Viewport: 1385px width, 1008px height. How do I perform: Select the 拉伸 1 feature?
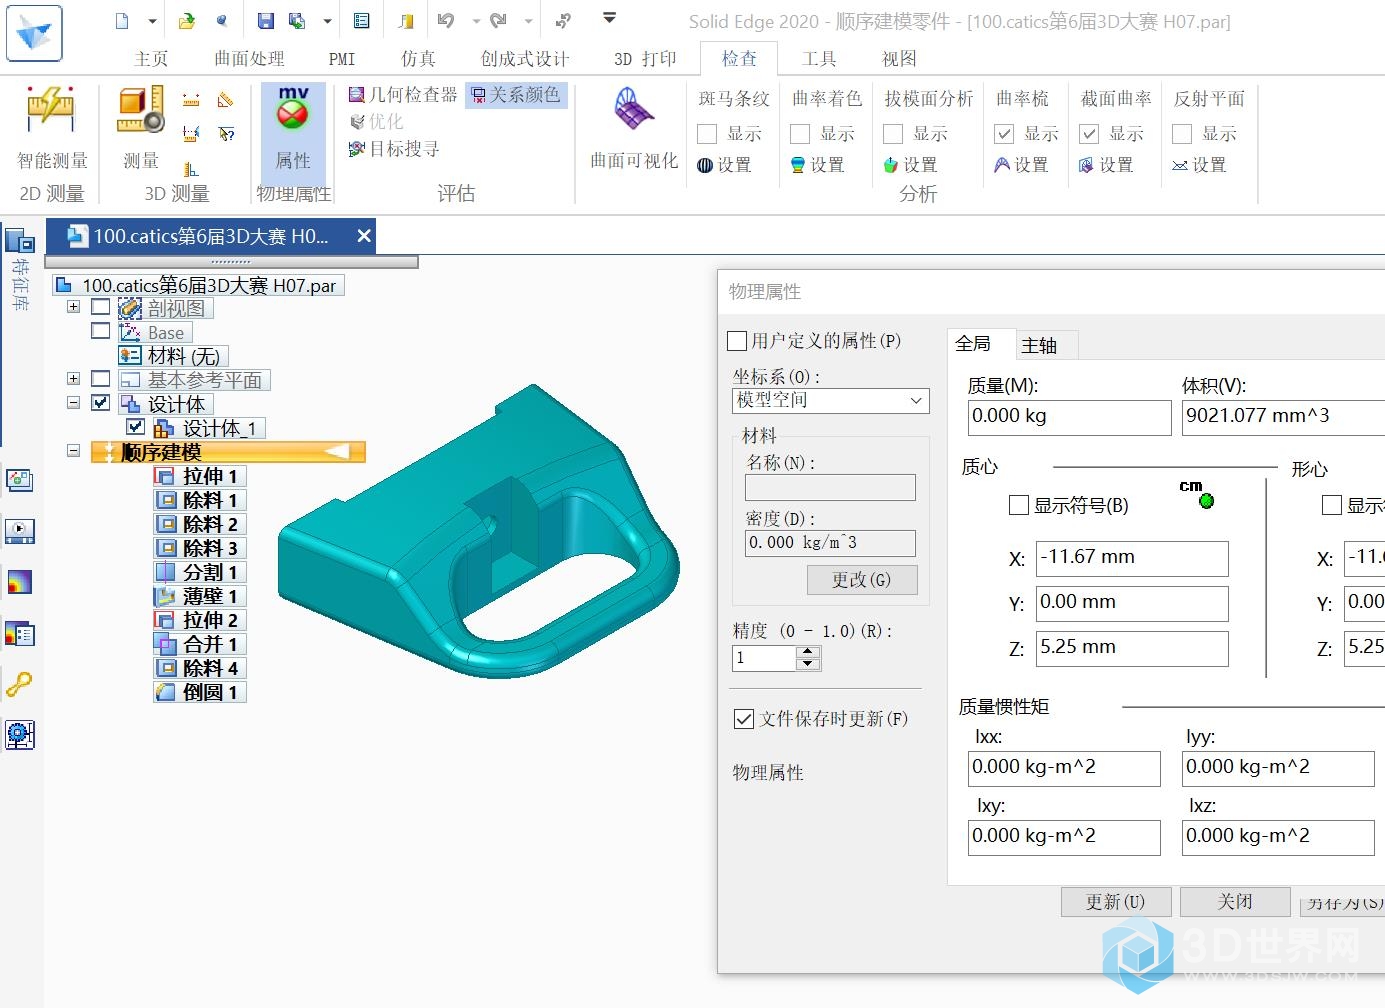tap(200, 476)
